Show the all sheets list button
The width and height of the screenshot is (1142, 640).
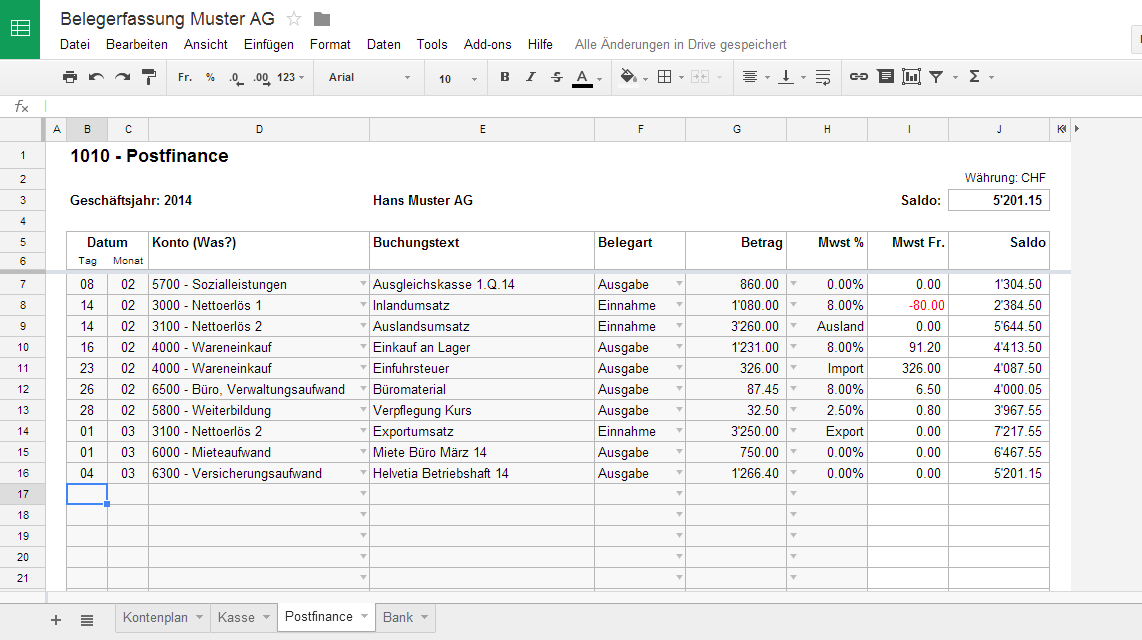[87, 620]
